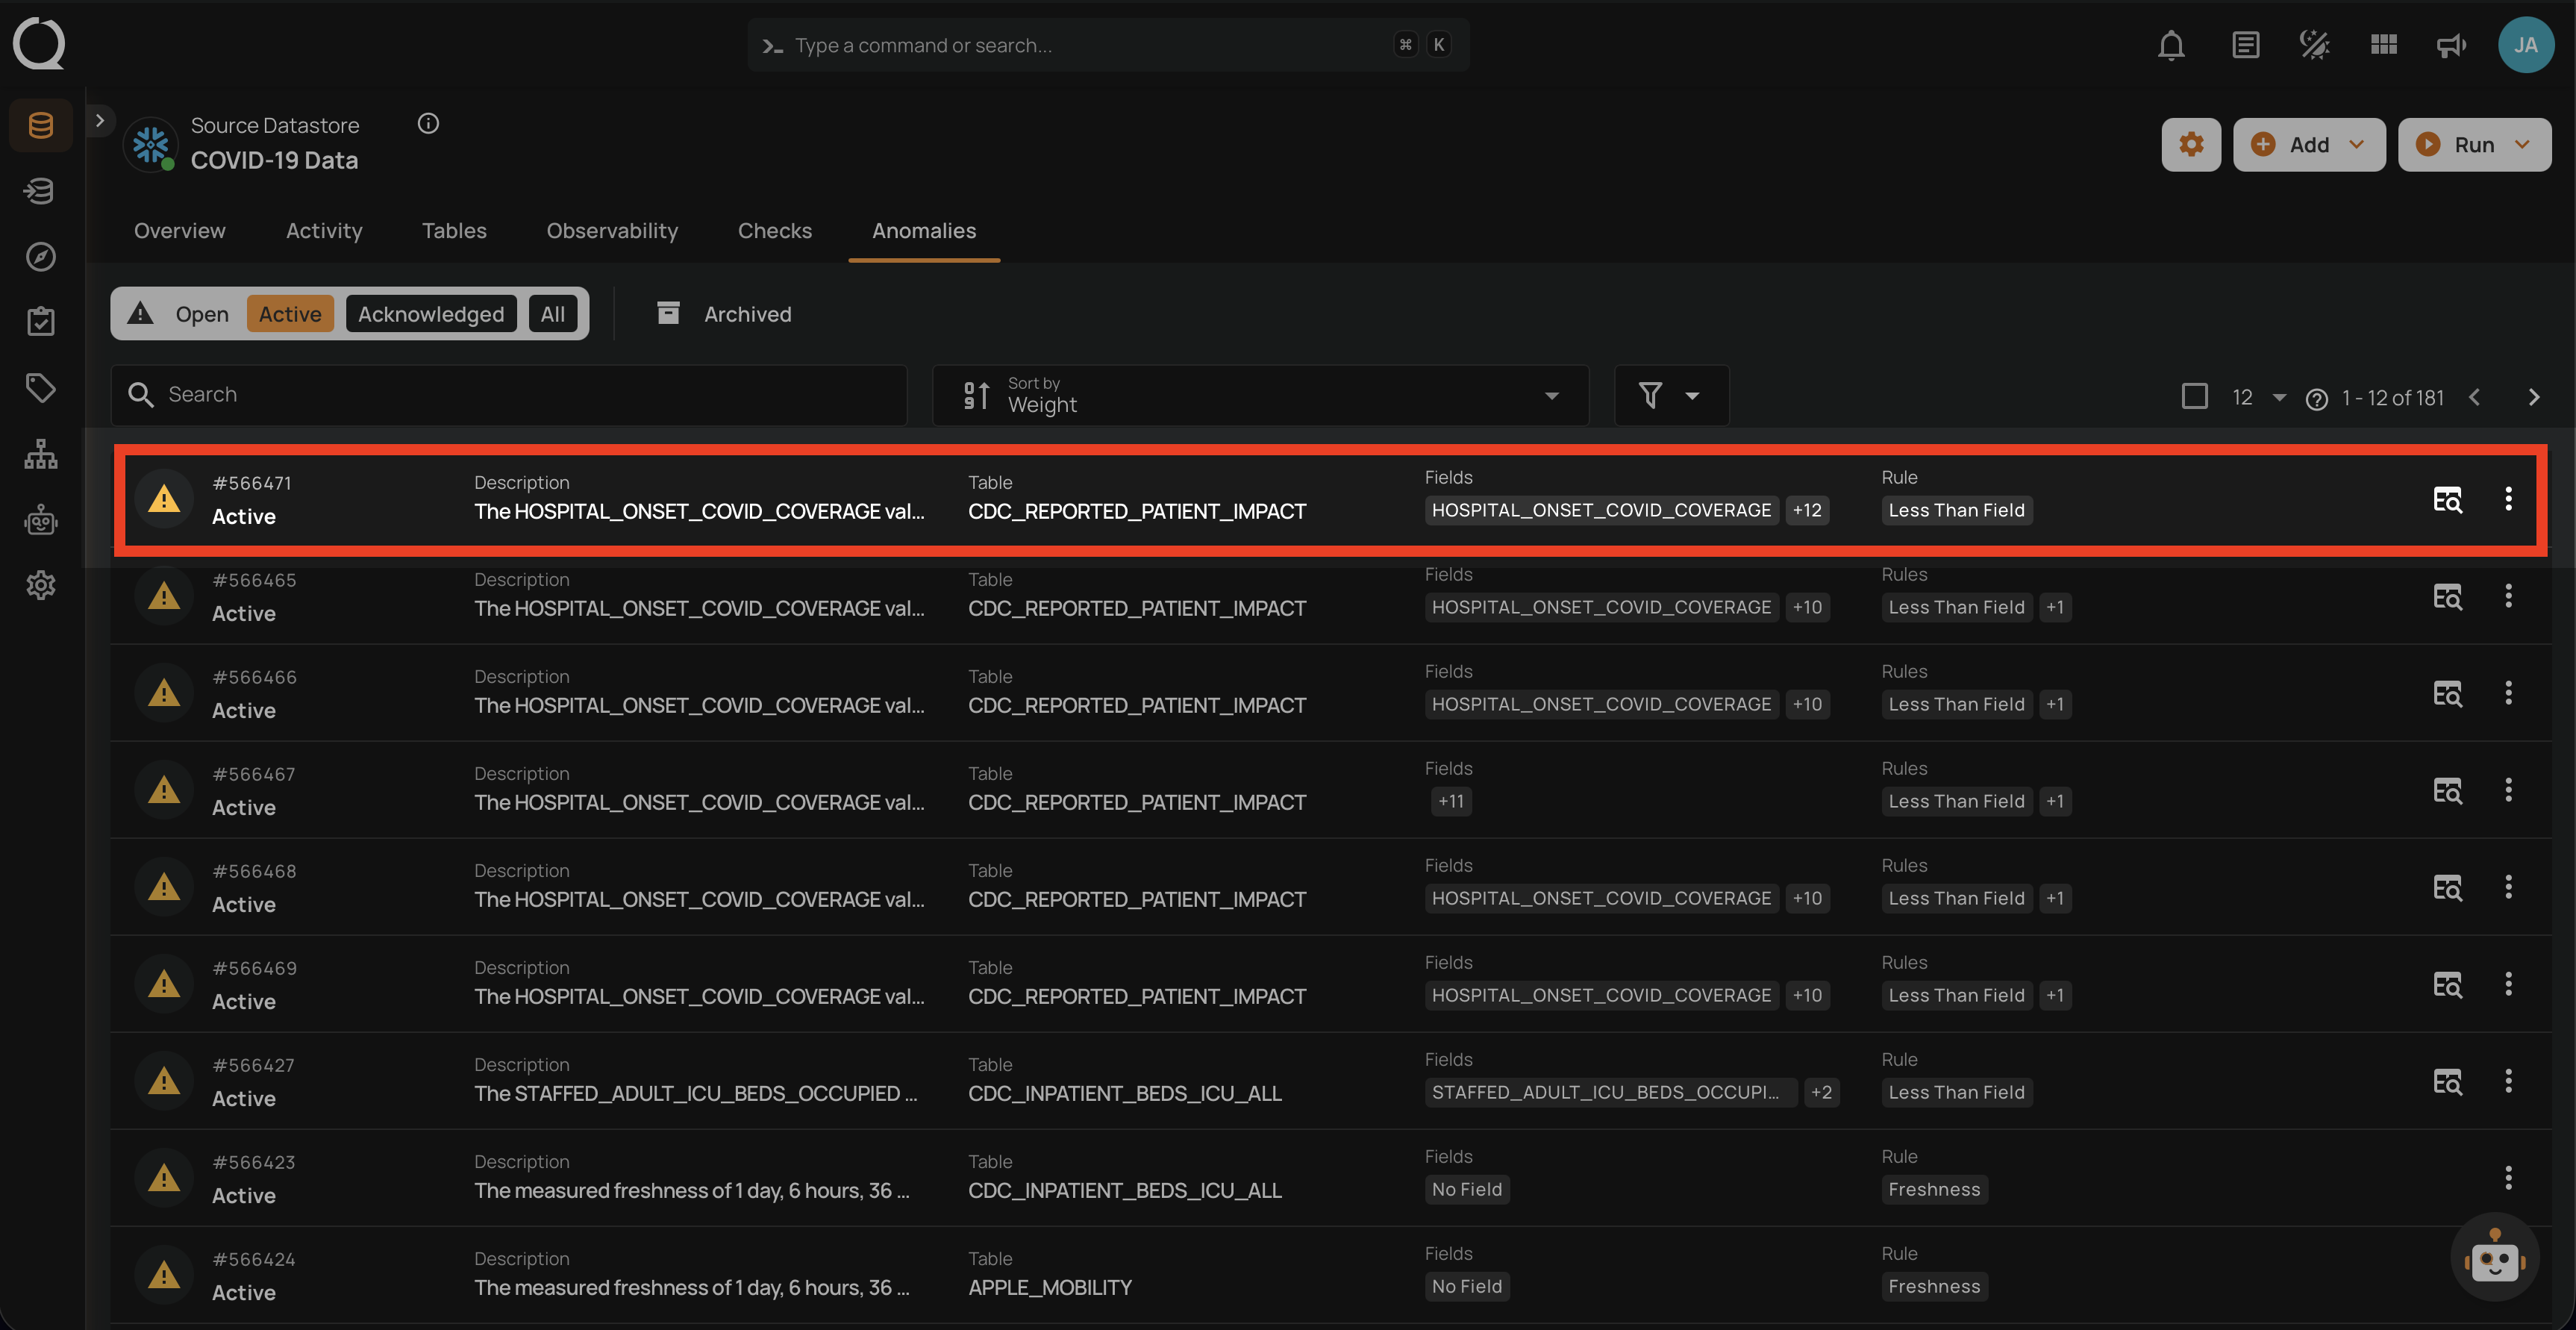View source records for anomaly #566465
The width and height of the screenshot is (2576, 1330).
pyautogui.click(x=2446, y=596)
